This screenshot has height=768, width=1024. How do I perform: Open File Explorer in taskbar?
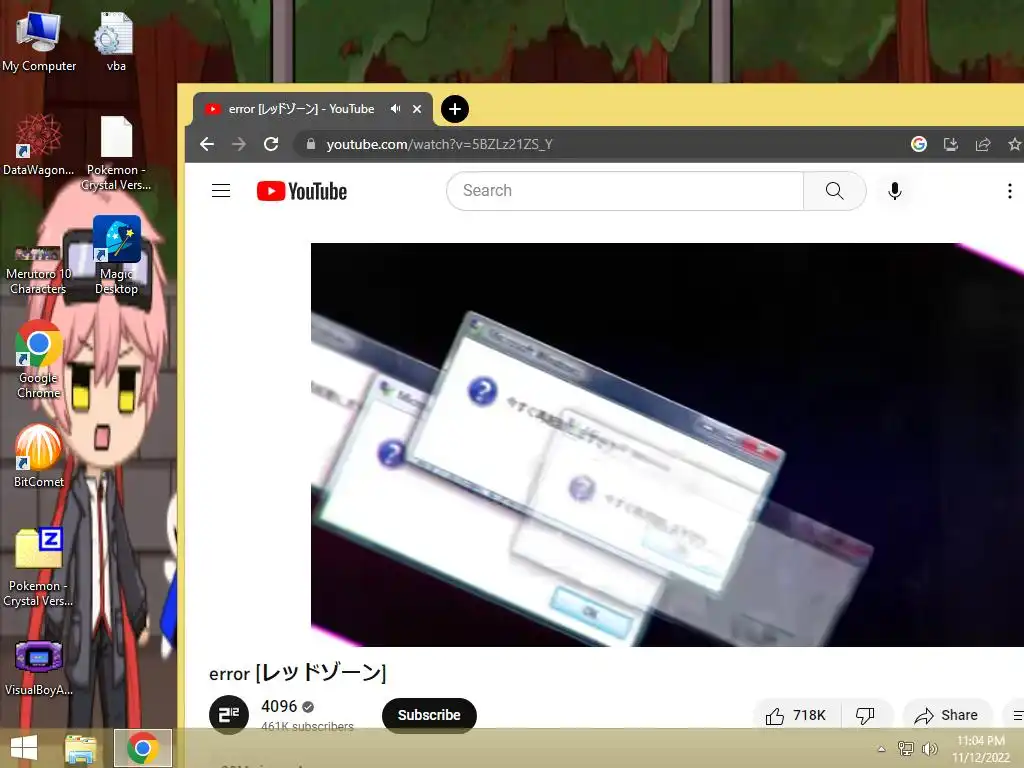click(80, 748)
